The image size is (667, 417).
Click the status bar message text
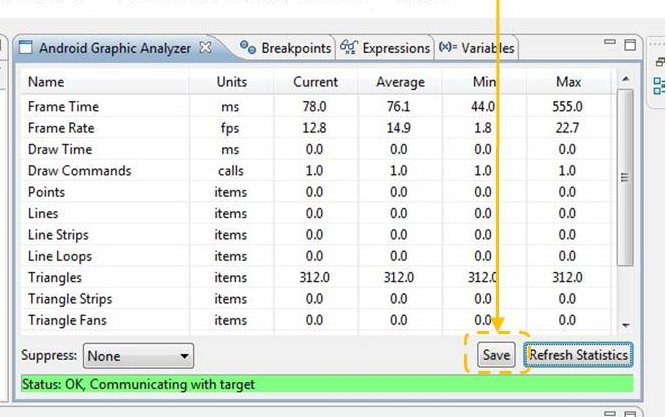click(138, 384)
